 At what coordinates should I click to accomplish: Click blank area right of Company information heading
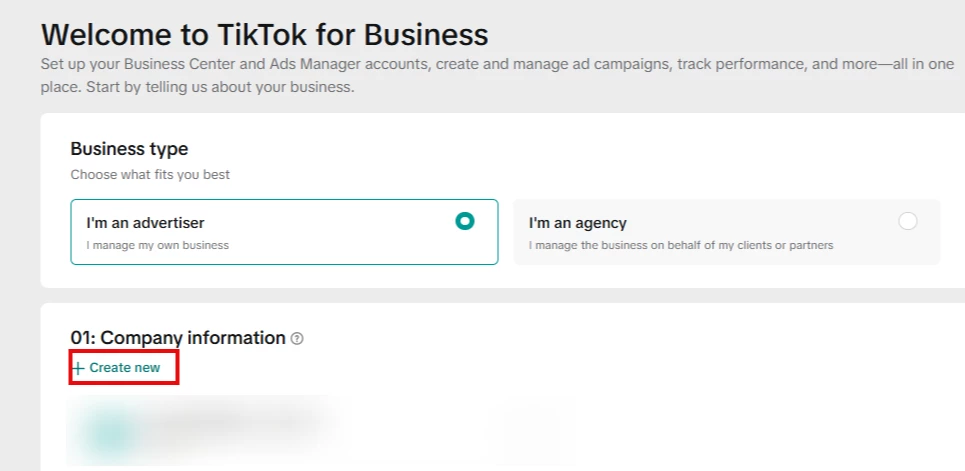(600, 340)
